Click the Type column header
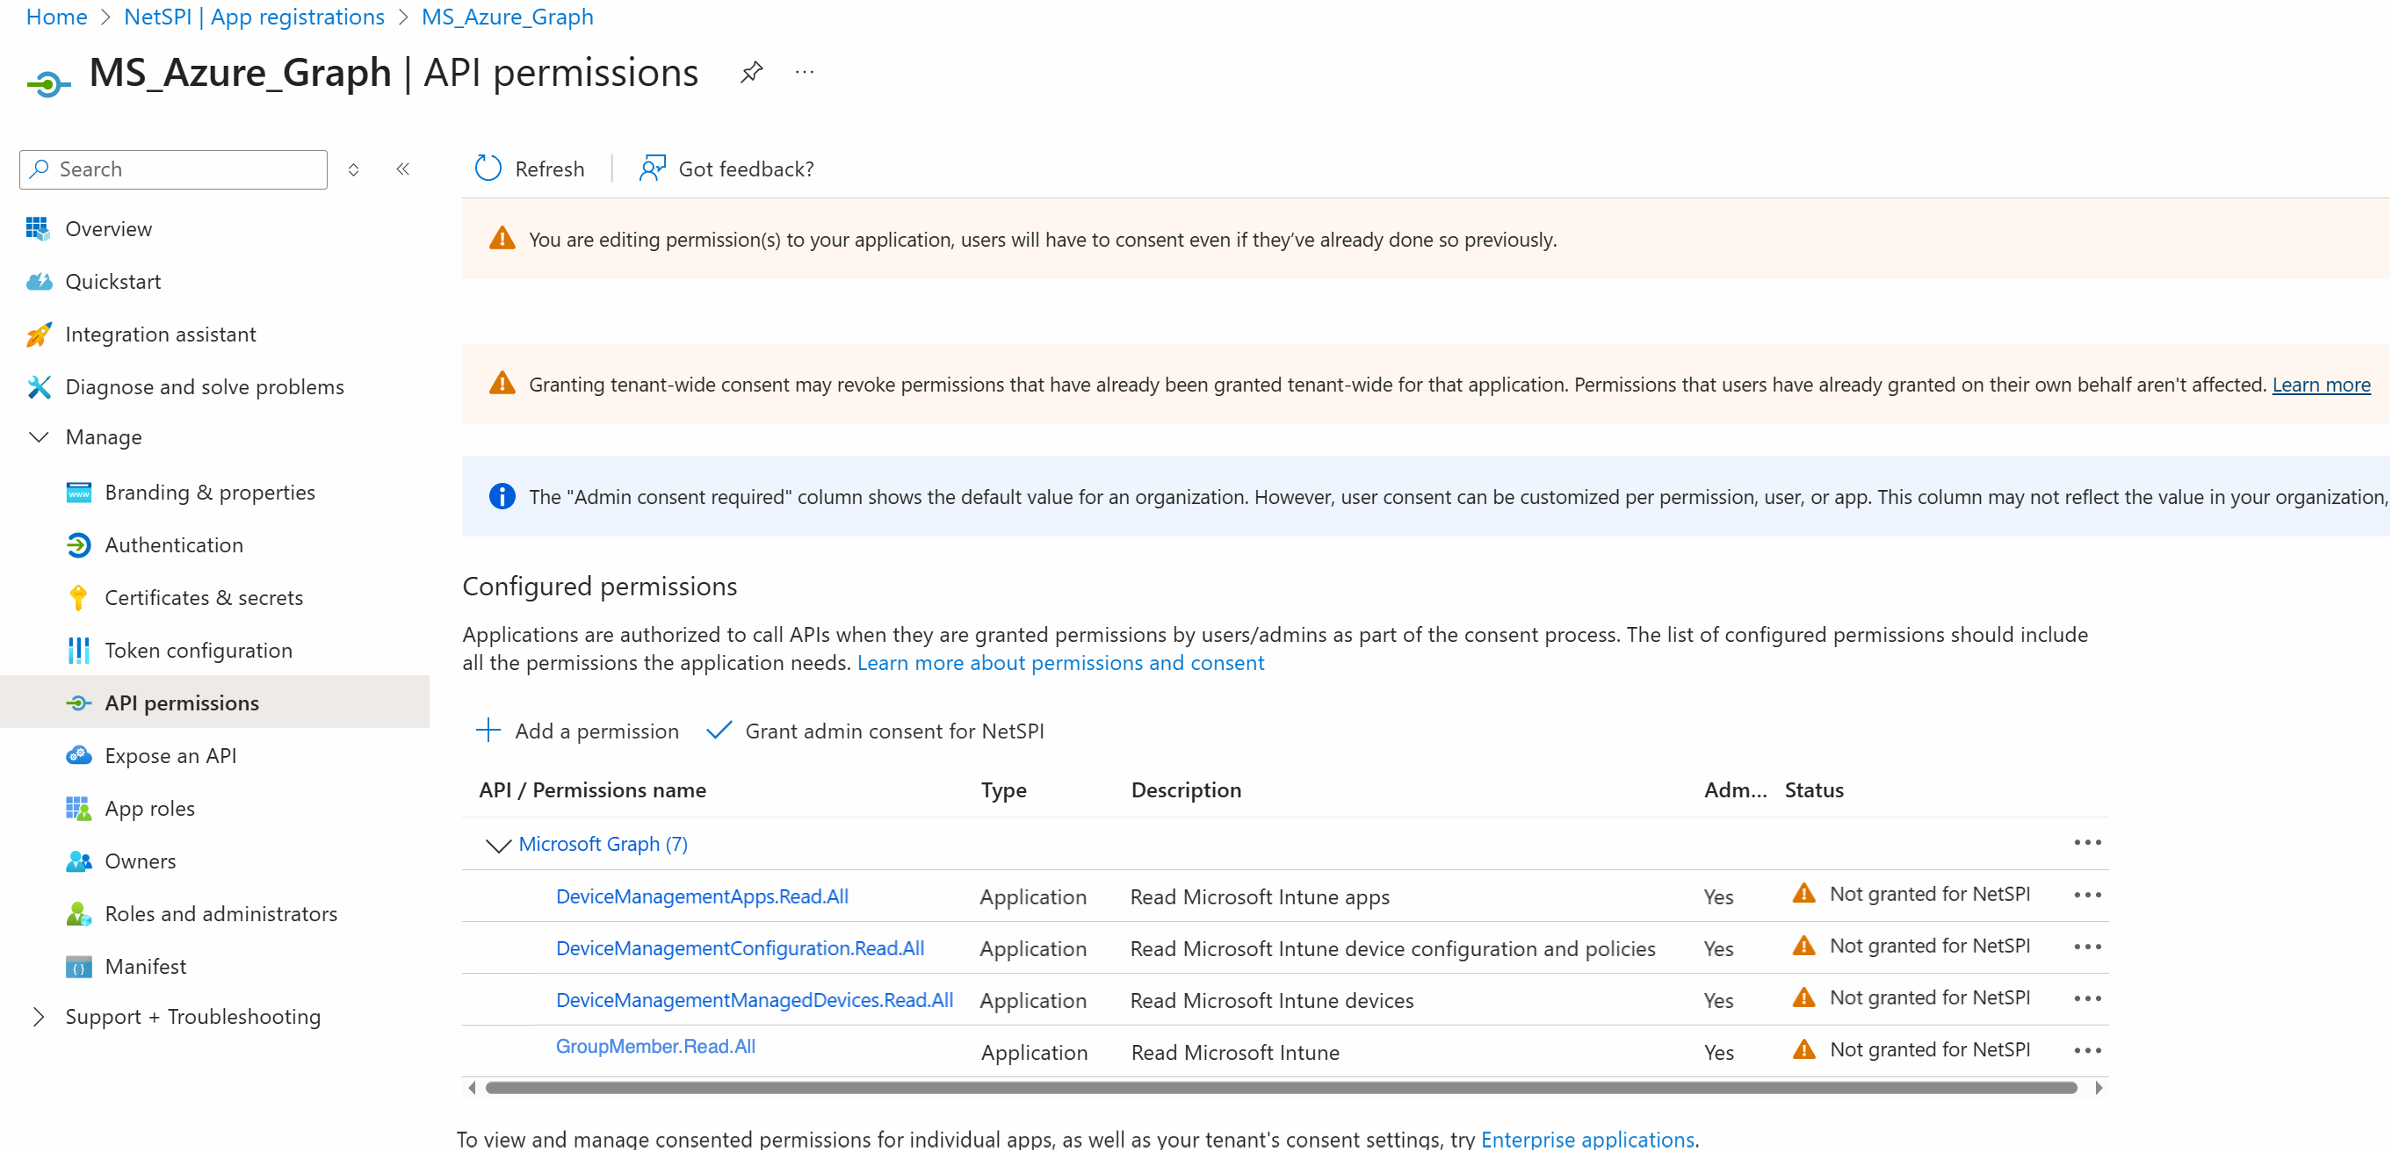2390x1150 pixels. pyautogui.click(x=1003, y=790)
